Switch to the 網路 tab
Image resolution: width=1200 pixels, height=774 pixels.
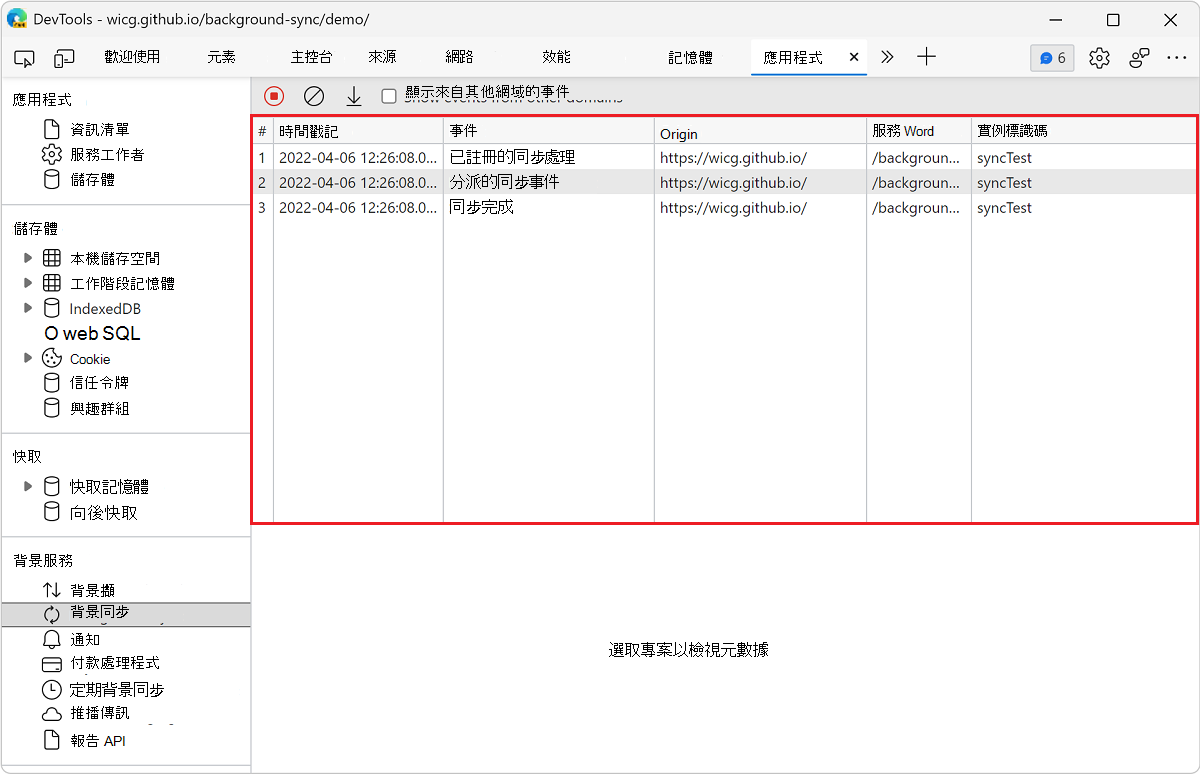(x=458, y=57)
